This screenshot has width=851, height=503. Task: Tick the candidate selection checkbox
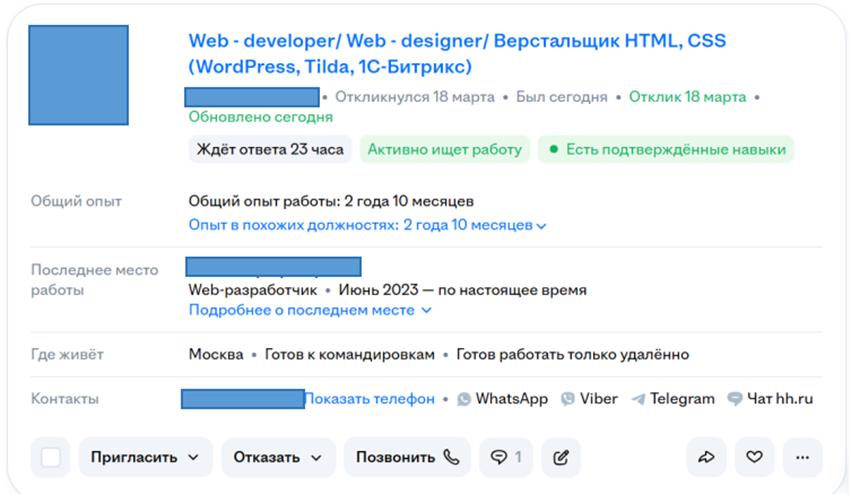point(50,457)
